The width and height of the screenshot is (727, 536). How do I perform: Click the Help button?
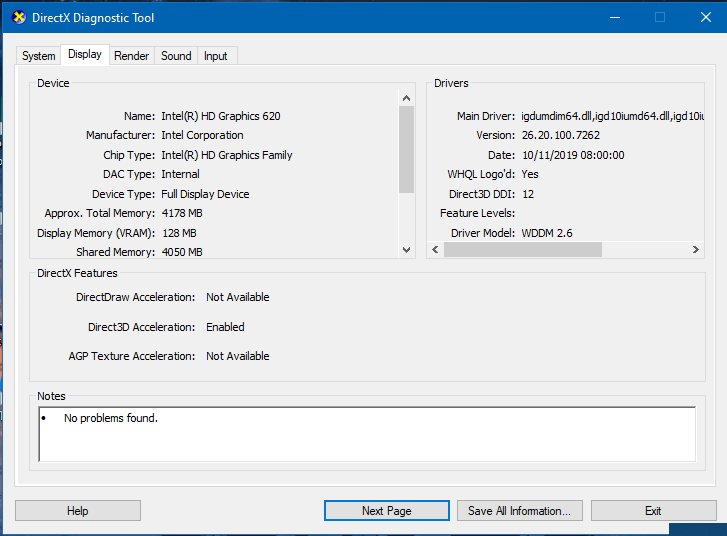77,510
